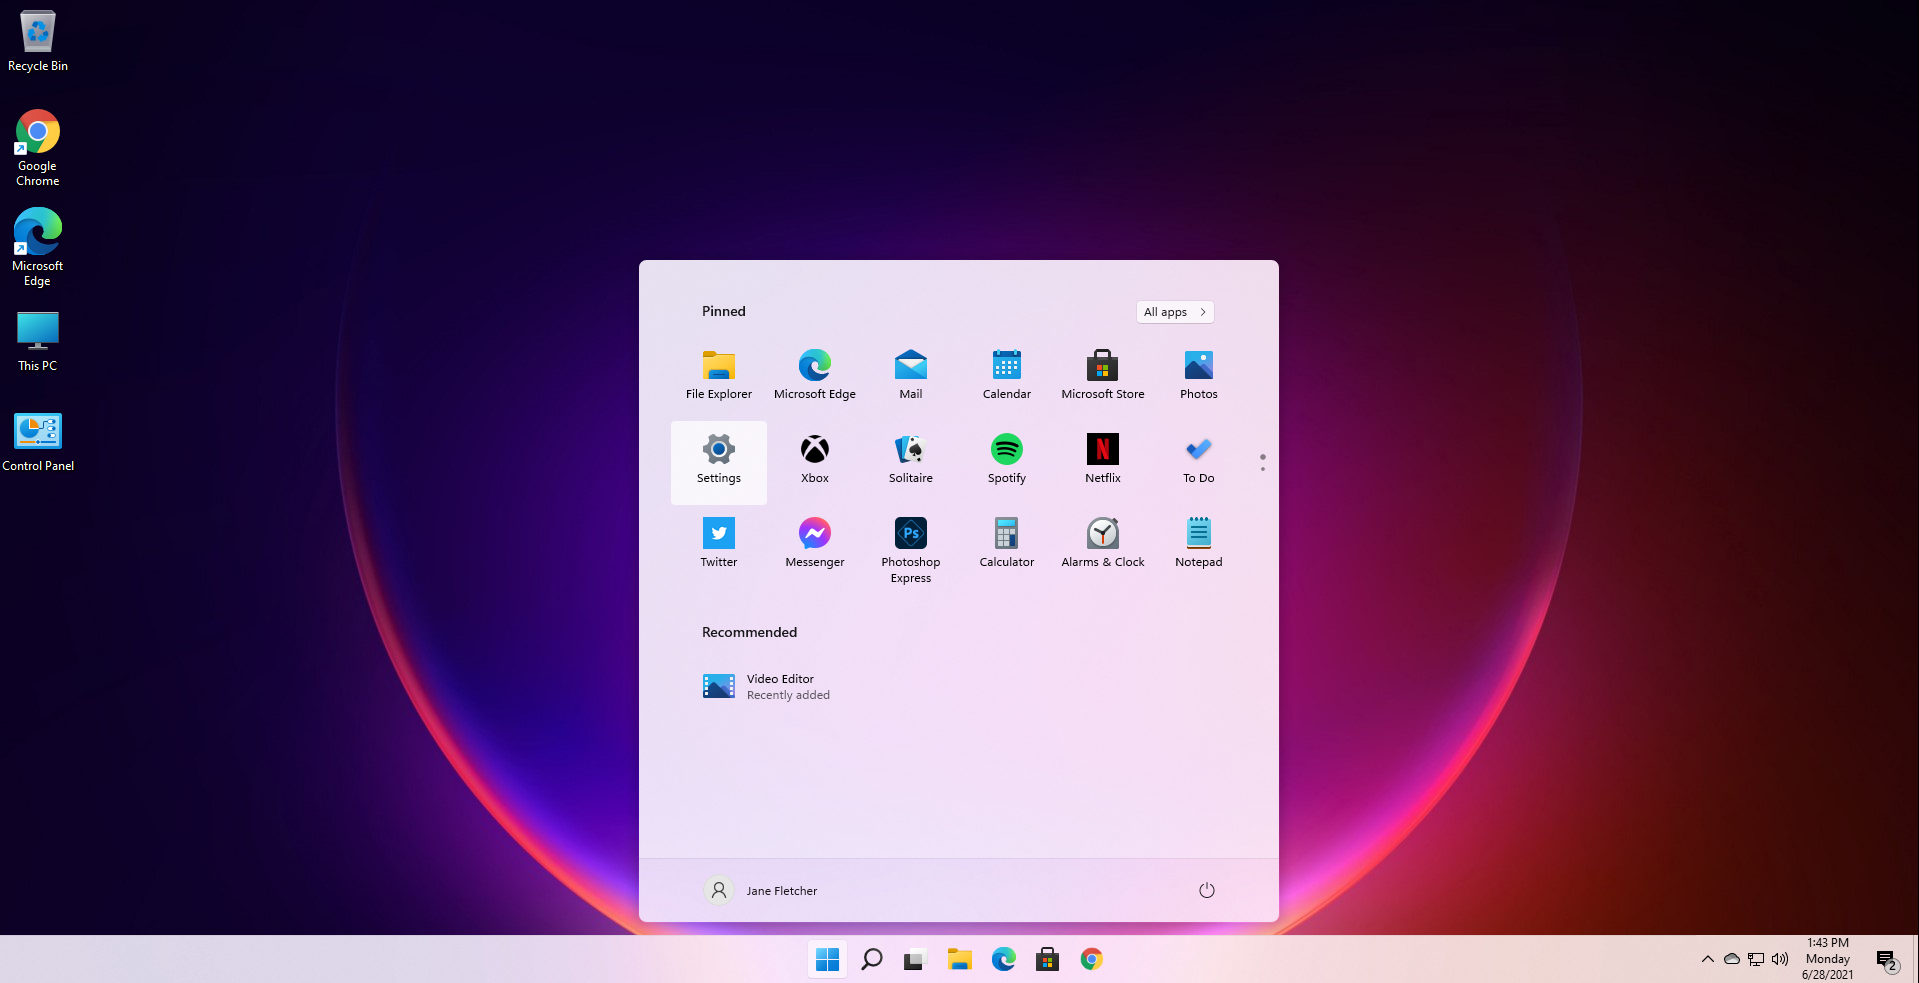Select Microsoft Edge desktop shortcut
The width and height of the screenshot is (1919, 983).
click(x=38, y=248)
